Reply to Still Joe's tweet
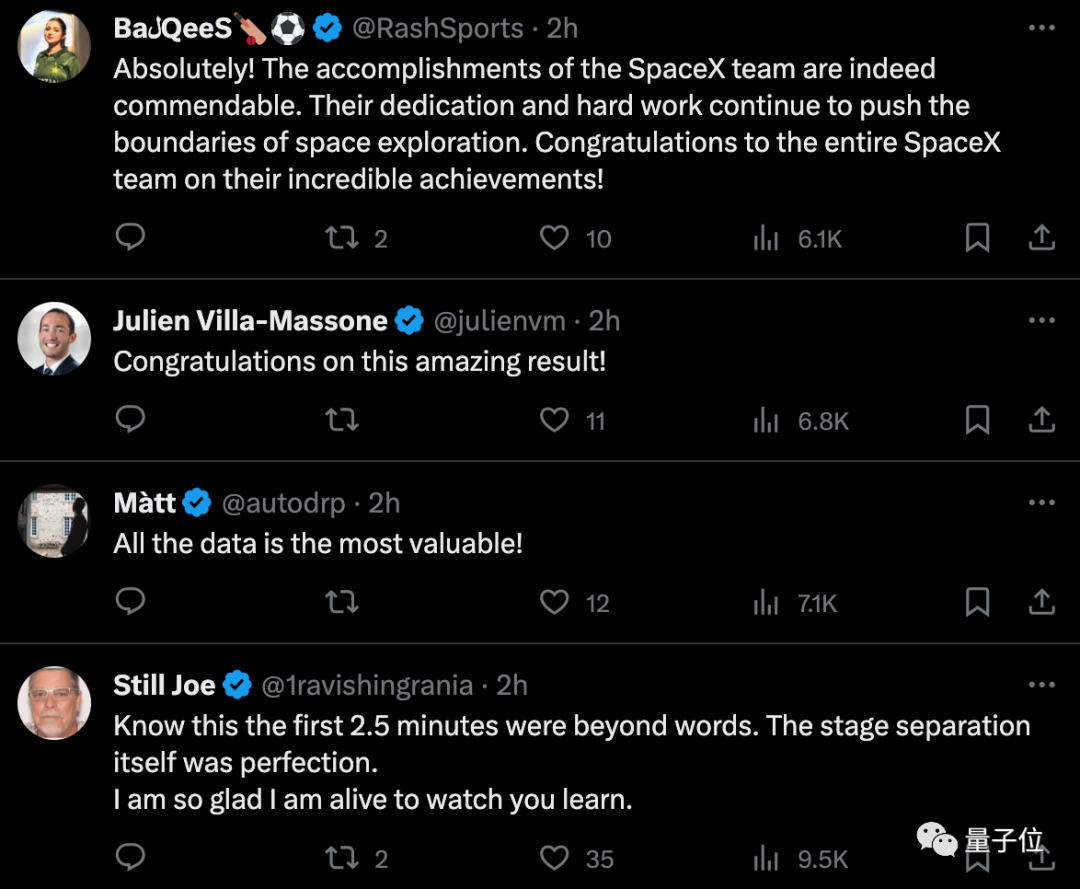1080x889 pixels. 130,857
